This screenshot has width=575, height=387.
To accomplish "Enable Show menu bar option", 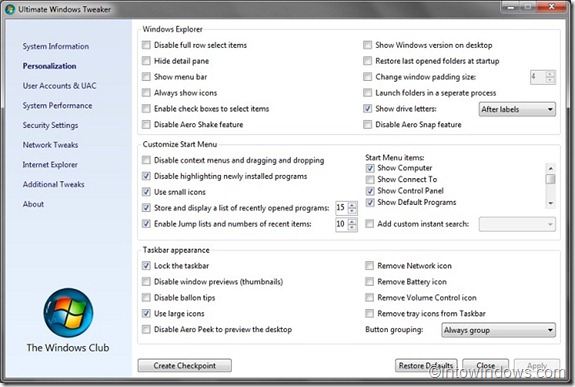I will pos(146,77).
